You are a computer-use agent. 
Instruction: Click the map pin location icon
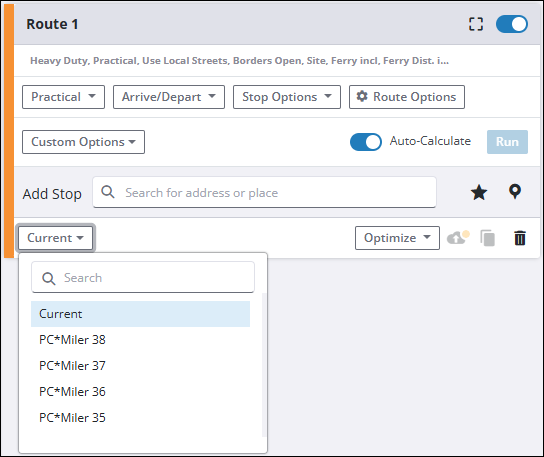[x=515, y=192]
